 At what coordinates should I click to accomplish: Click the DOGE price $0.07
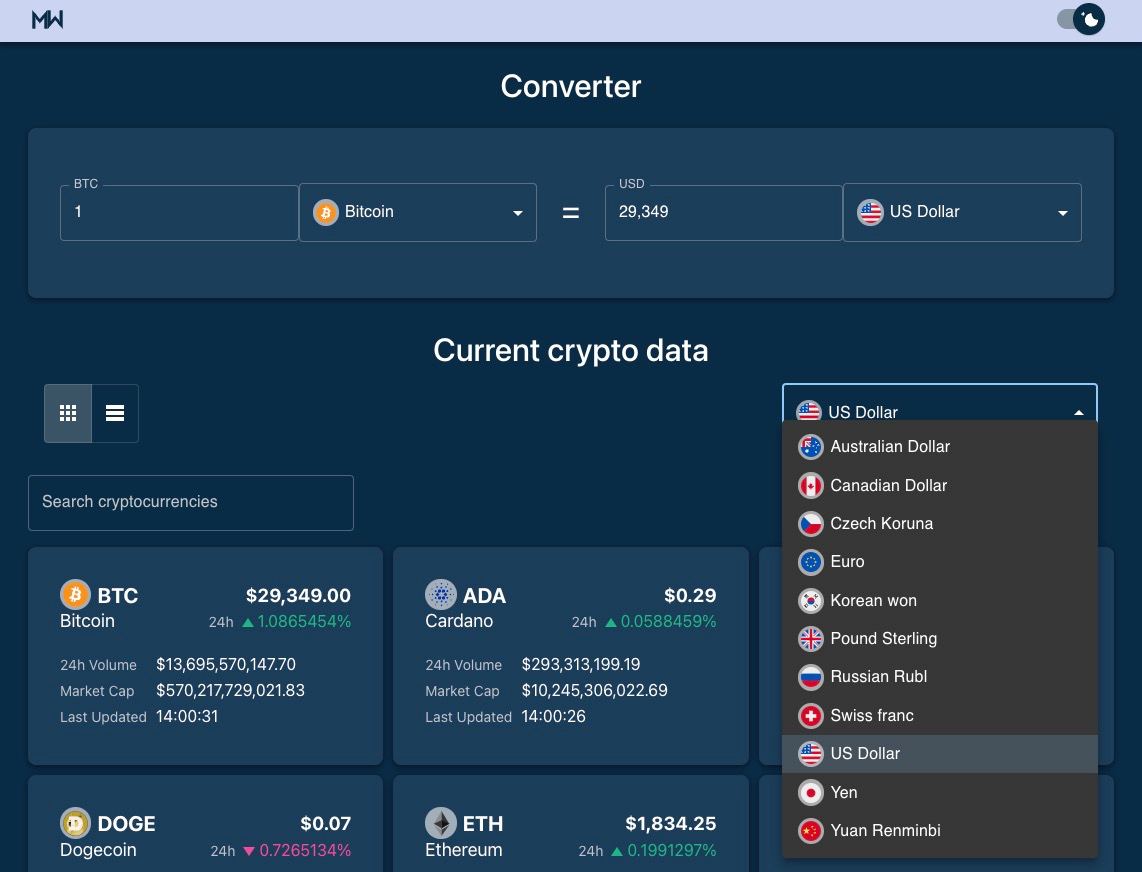326,824
